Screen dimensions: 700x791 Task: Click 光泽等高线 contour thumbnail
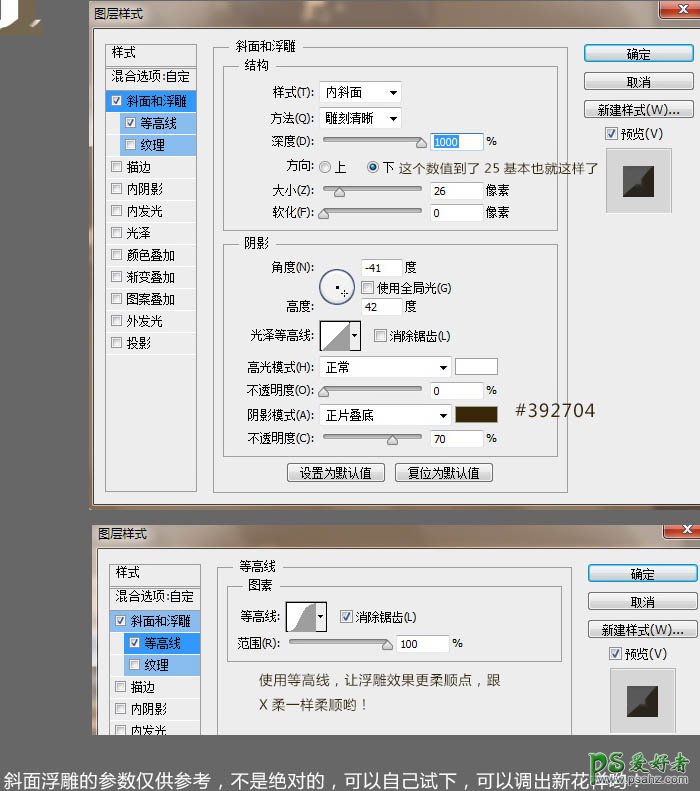pyautogui.click(x=335, y=335)
